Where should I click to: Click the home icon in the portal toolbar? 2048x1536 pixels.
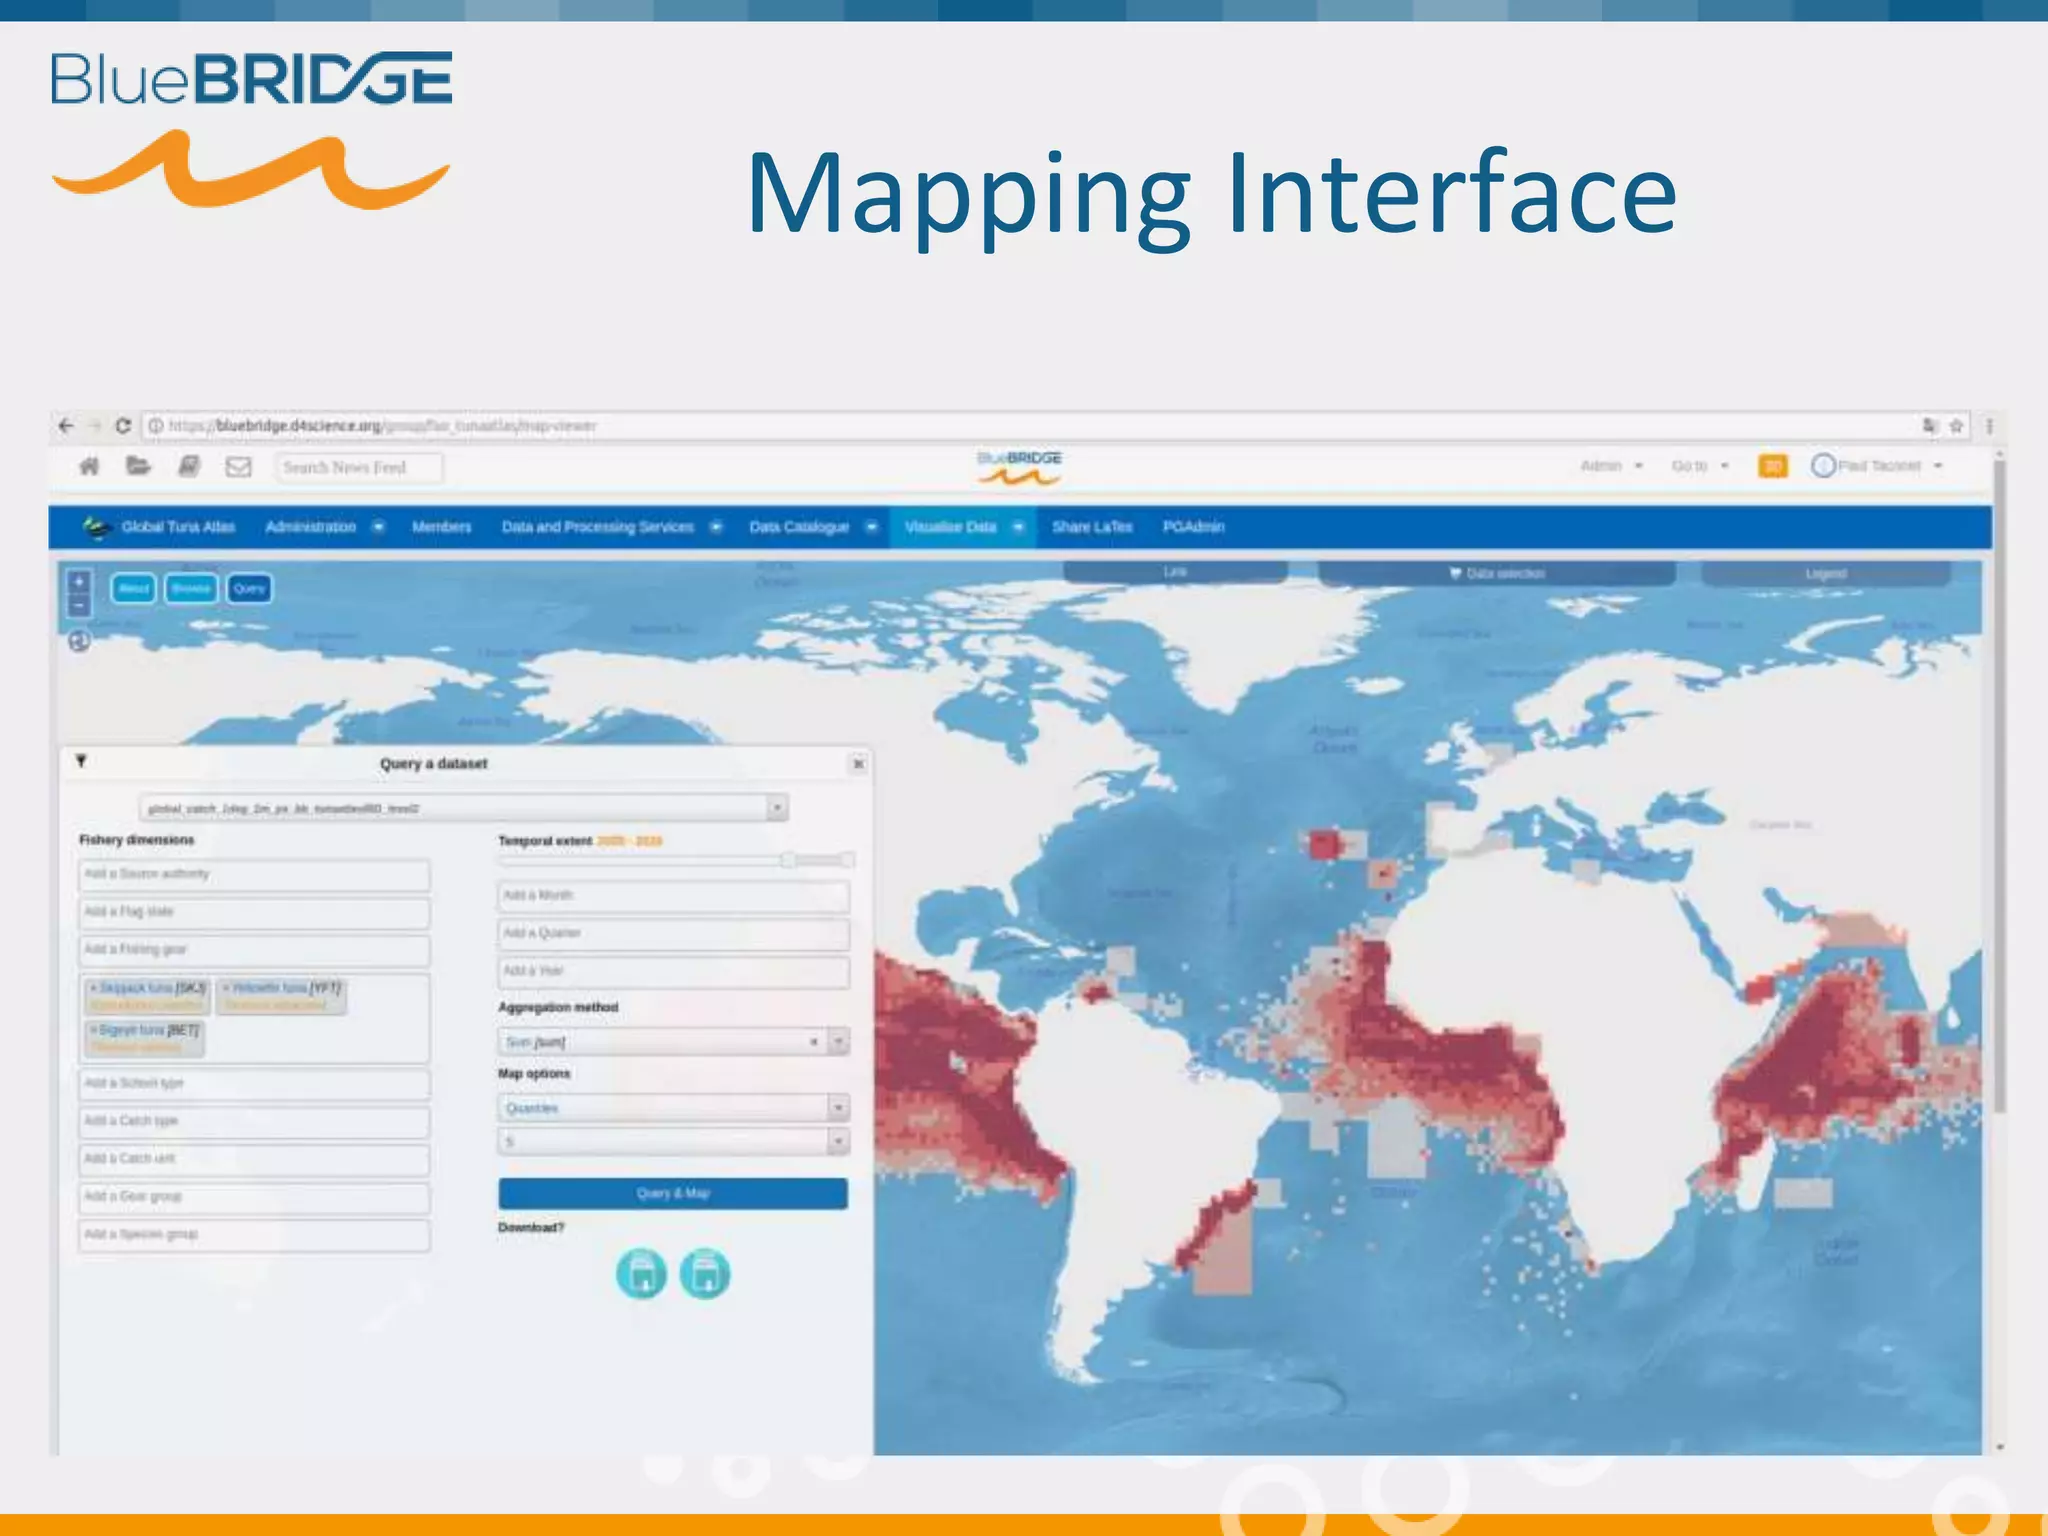pyautogui.click(x=90, y=466)
